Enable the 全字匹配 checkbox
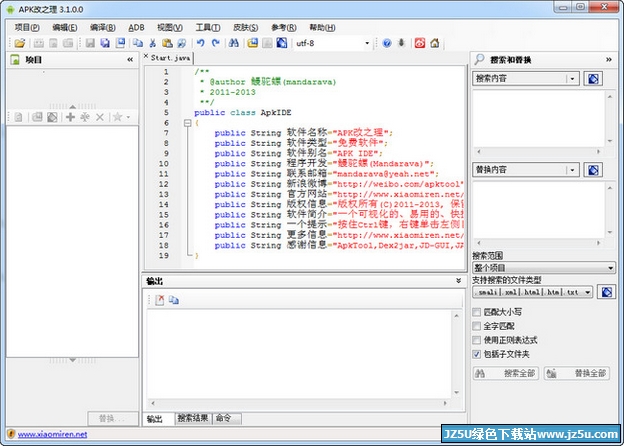 [x=476, y=326]
